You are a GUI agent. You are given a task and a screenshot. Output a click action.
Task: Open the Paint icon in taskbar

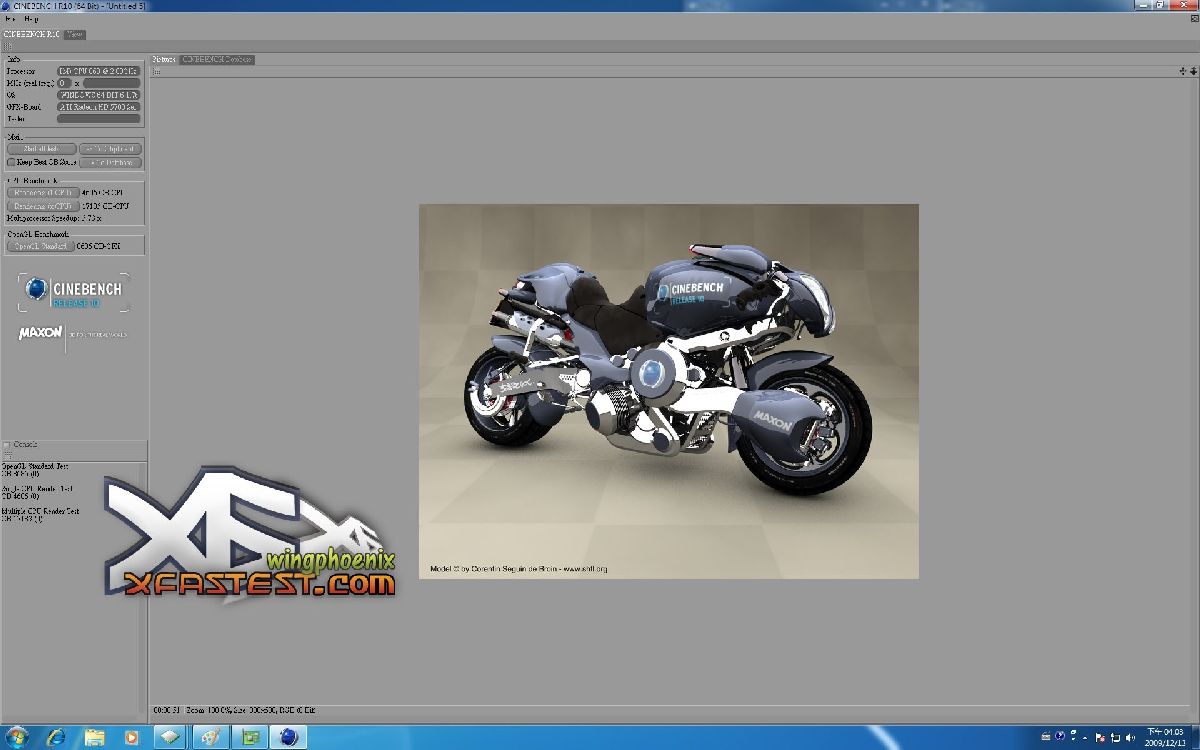[x=211, y=737]
